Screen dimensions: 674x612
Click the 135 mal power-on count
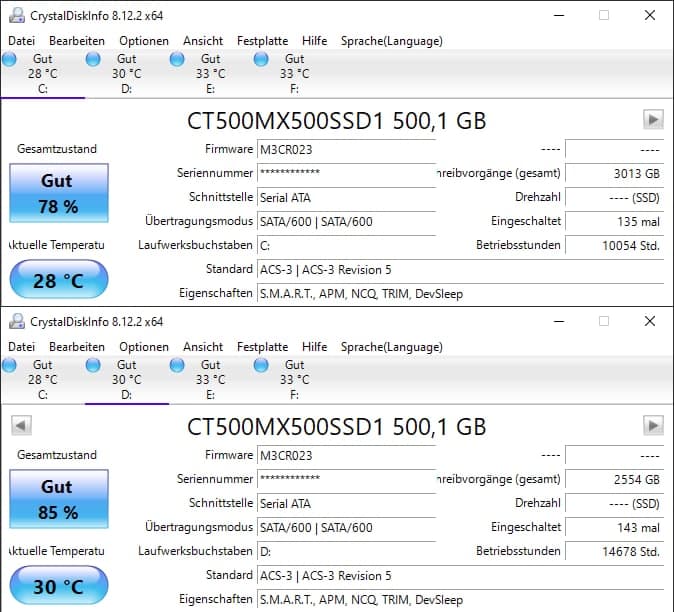click(614, 222)
